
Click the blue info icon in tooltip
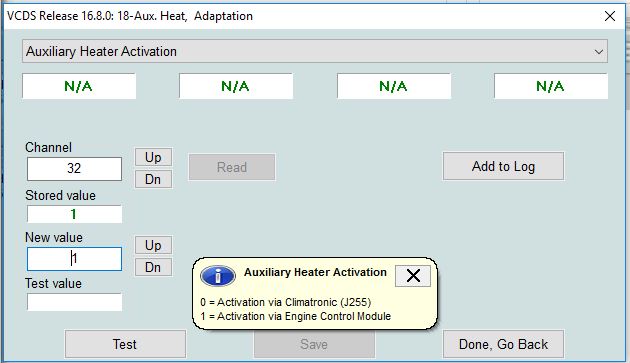point(217,276)
